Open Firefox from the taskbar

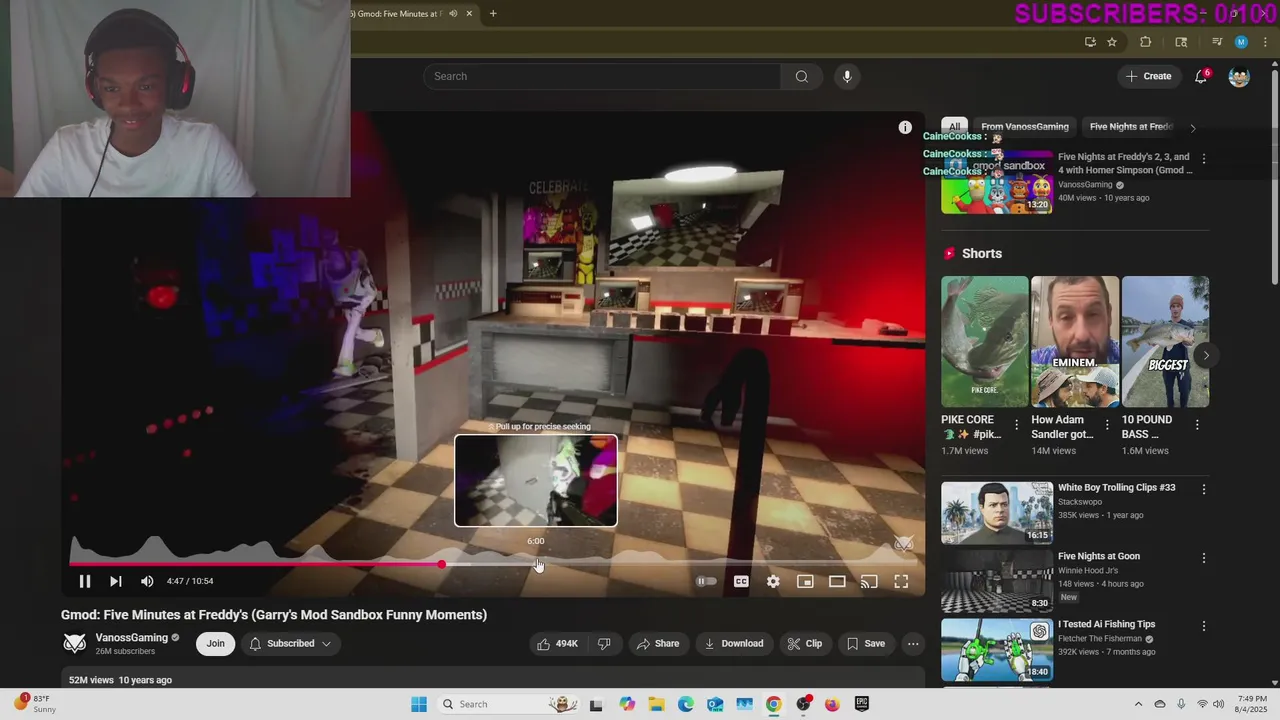pyautogui.click(x=832, y=704)
